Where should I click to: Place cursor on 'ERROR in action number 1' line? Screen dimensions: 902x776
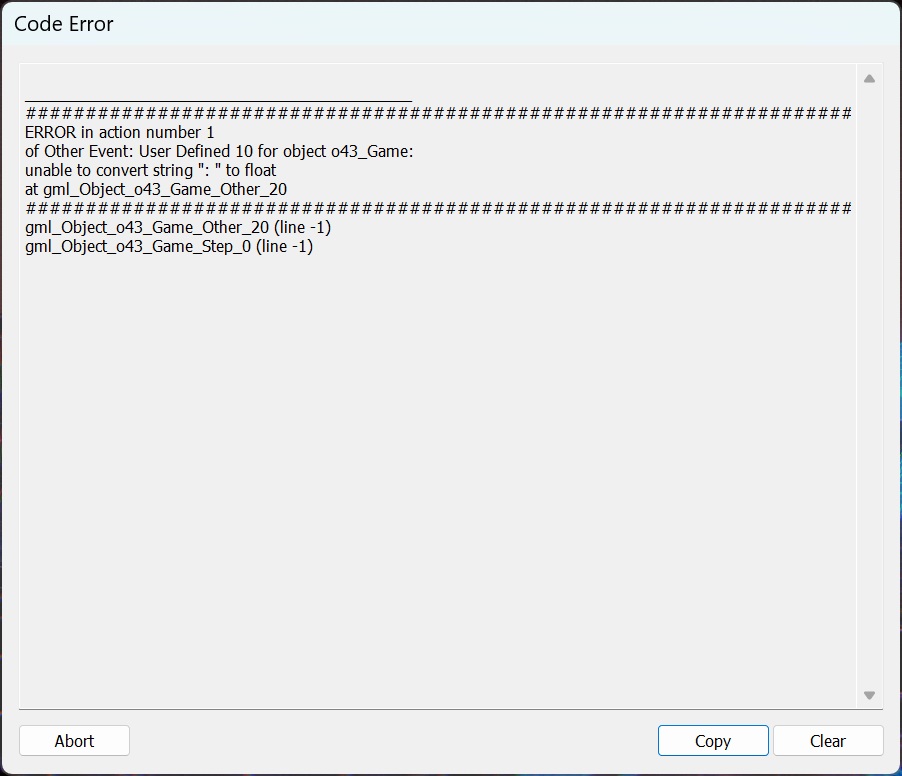pos(120,132)
